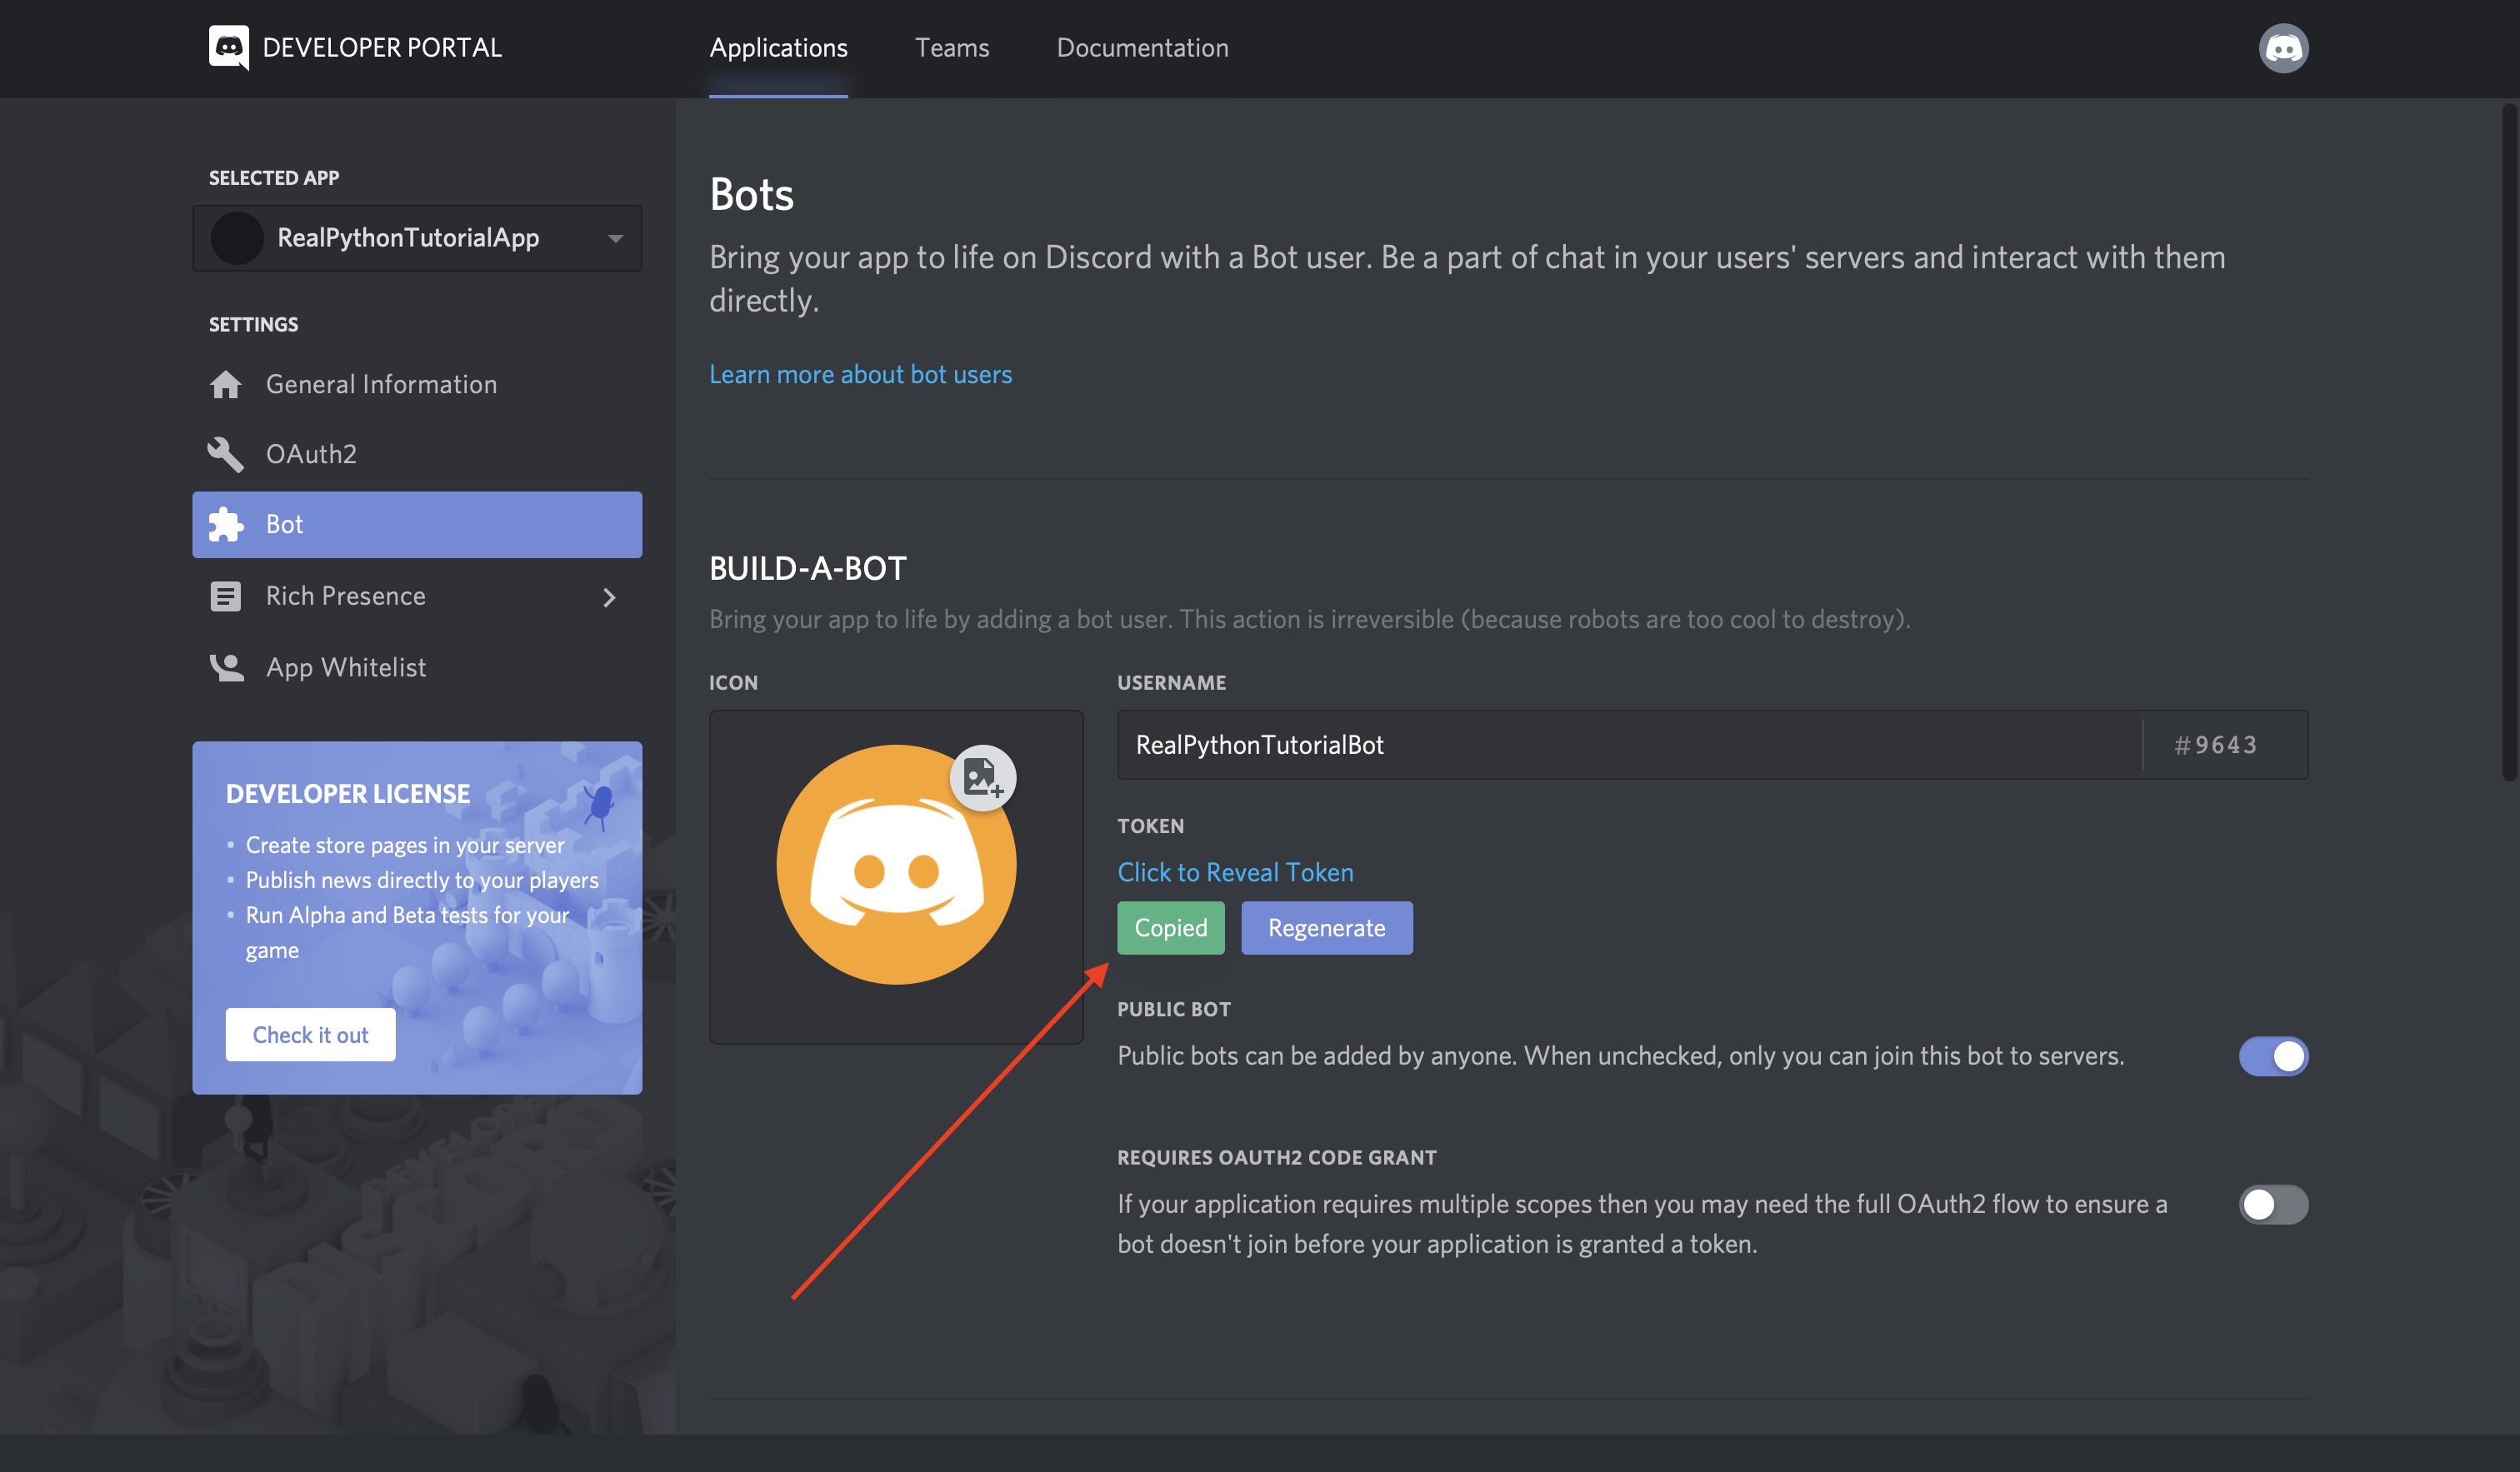Select the Applications tab
Image resolution: width=2520 pixels, height=1472 pixels.
778,47
